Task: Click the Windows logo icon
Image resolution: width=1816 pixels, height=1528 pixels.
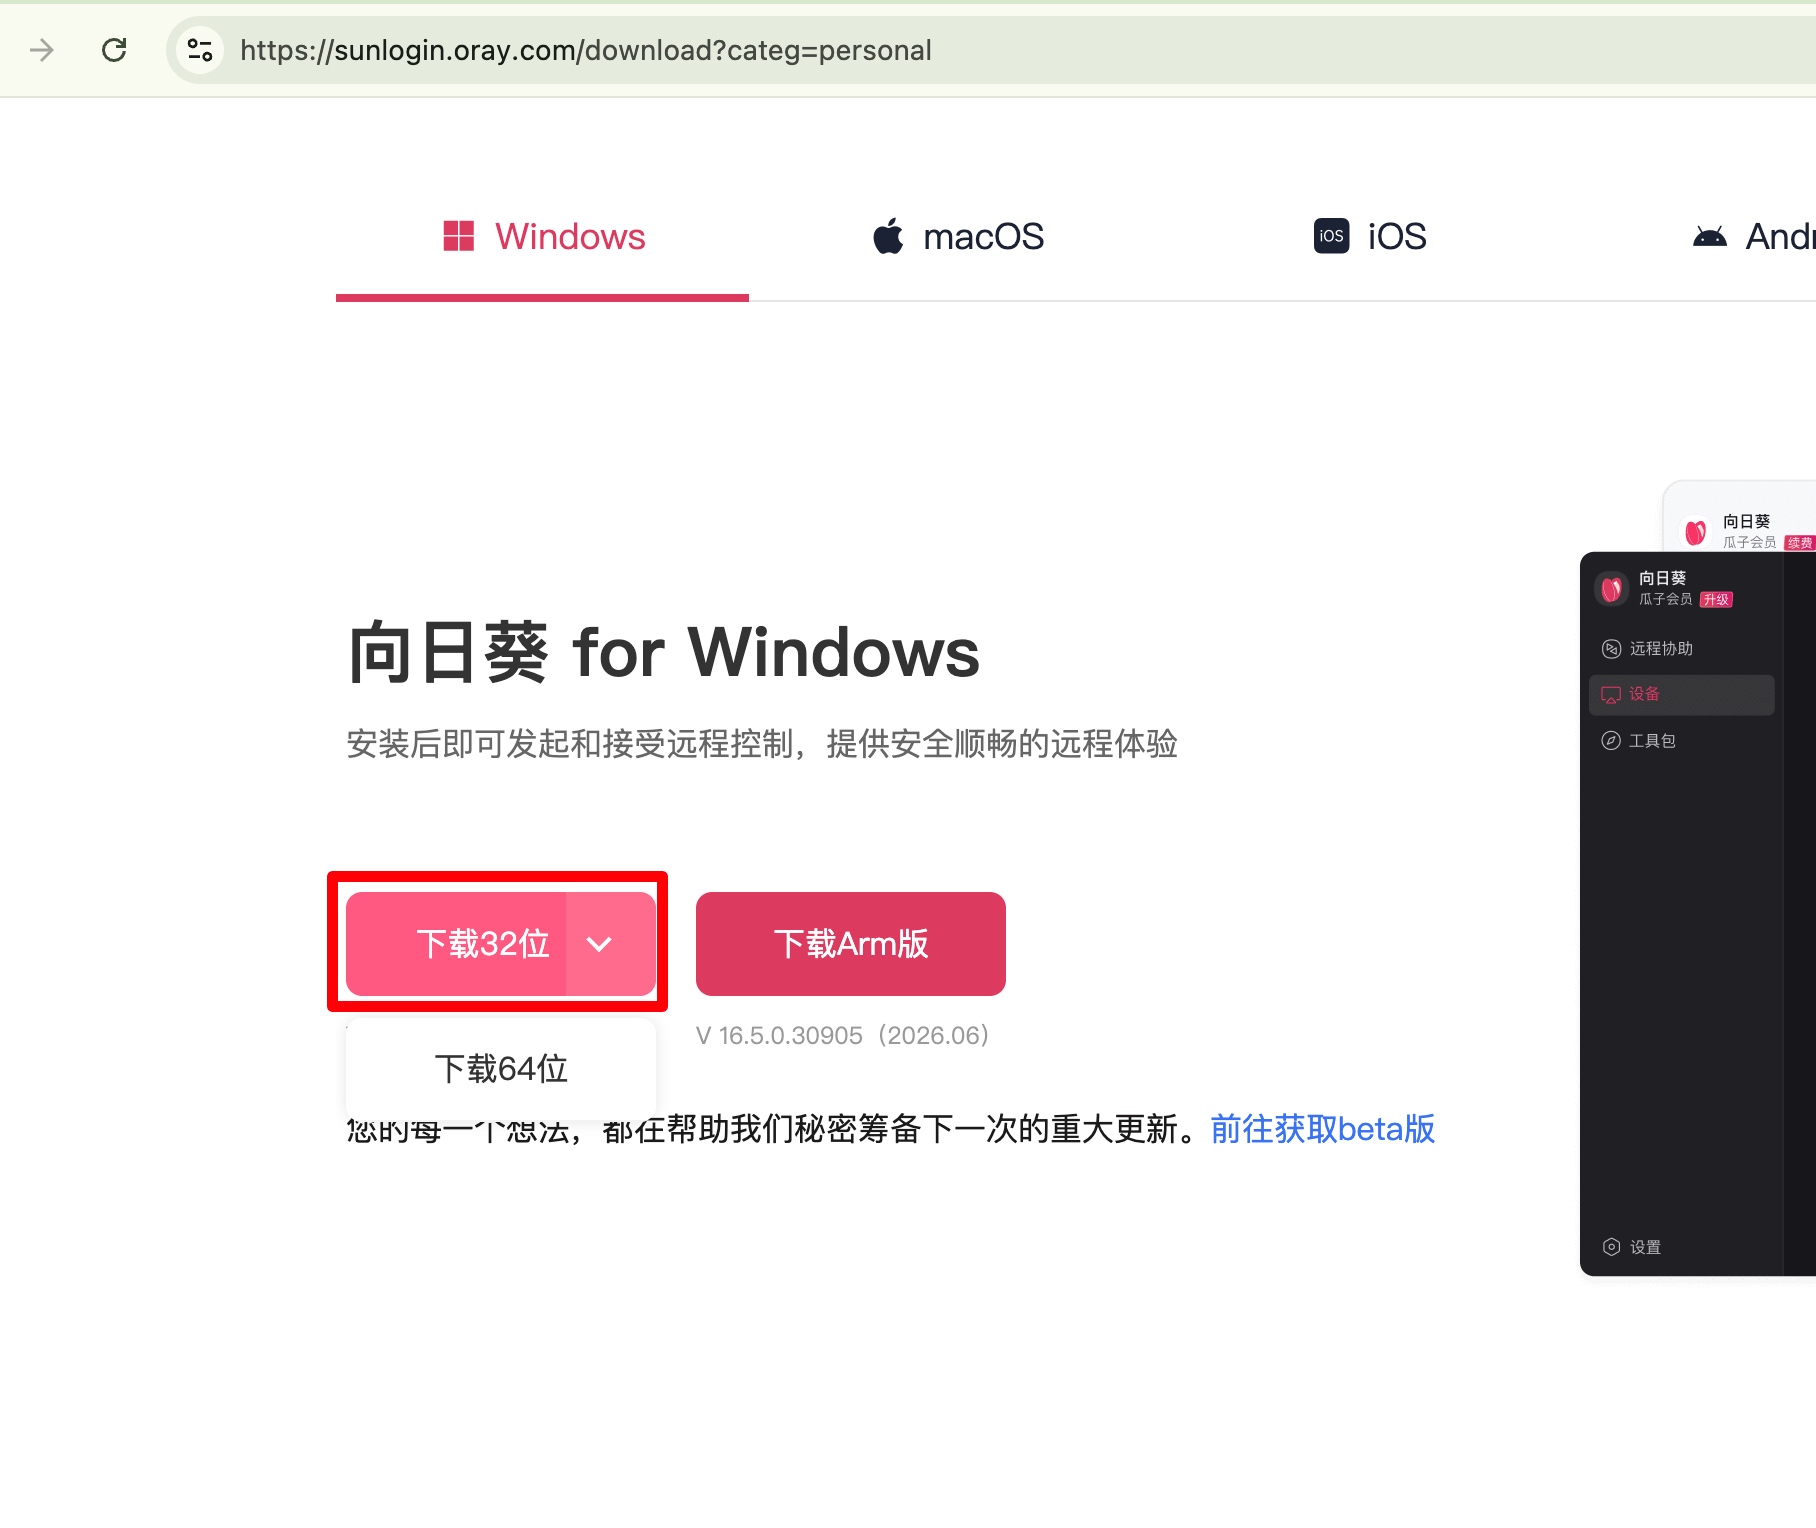Action: pyautogui.click(x=459, y=236)
